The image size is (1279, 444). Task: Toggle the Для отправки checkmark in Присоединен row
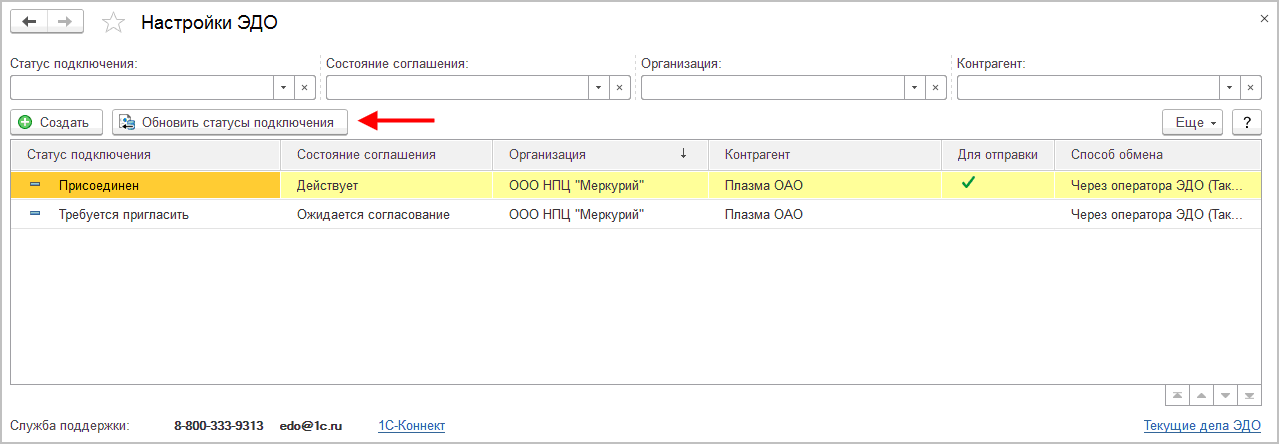point(967,183)
